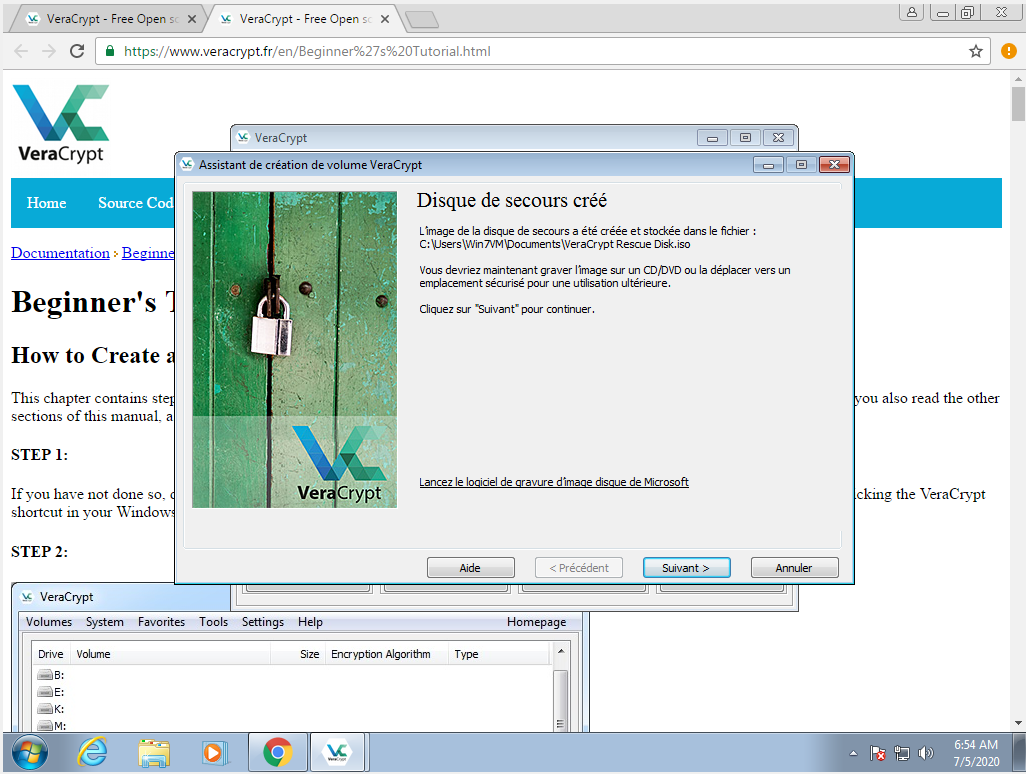The image size is (1026, 774).
Task: Click Favorites menu in tutorial screenshot
Action: click(162, 622)
